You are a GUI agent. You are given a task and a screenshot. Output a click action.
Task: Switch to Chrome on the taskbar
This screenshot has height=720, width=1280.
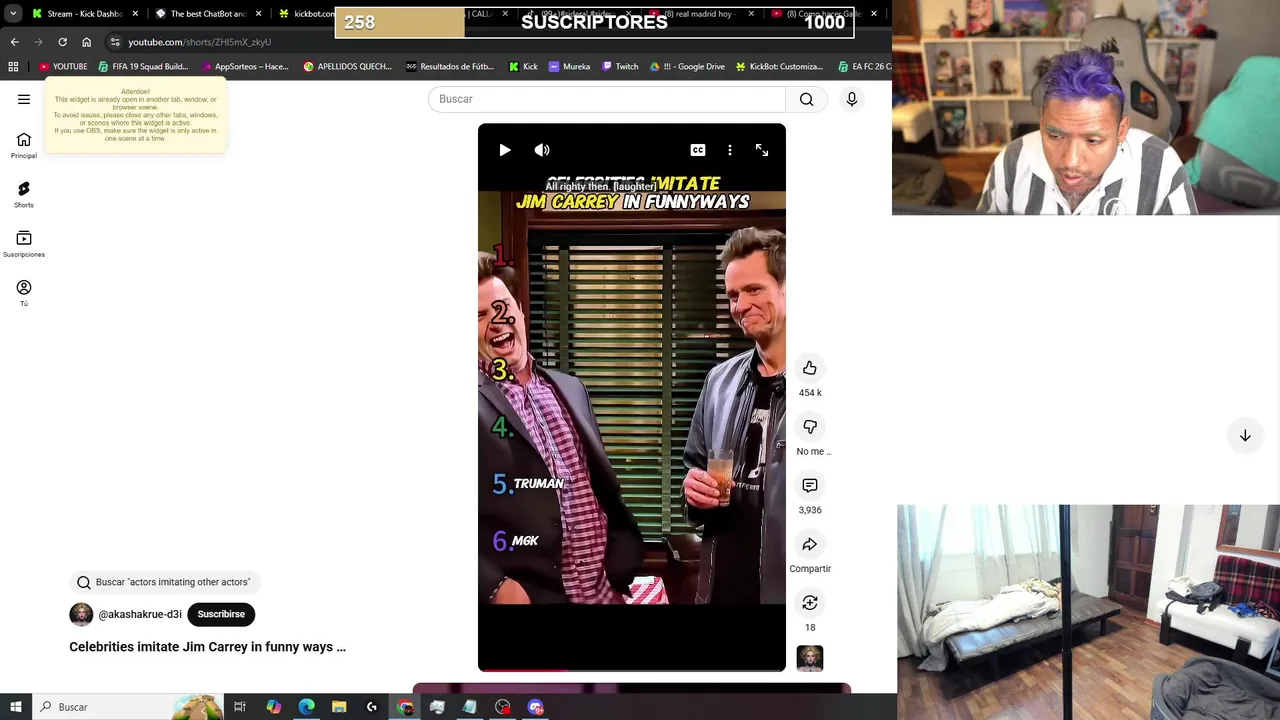point(405,707)
